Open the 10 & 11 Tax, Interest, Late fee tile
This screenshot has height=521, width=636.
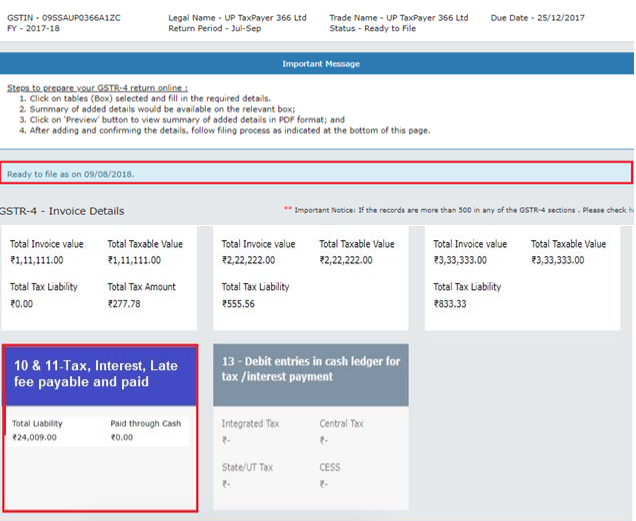coord(99,374)
